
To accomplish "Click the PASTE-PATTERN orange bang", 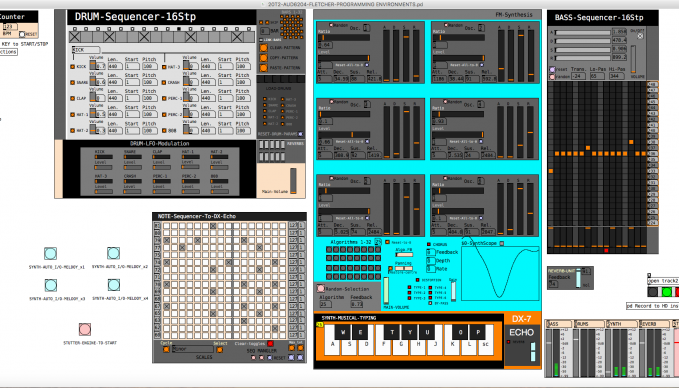I will (x=263, y=68).
